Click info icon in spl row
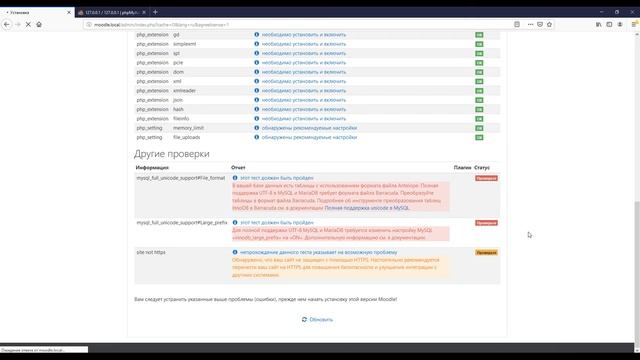The image size is (640, 360). pos(257,53)
